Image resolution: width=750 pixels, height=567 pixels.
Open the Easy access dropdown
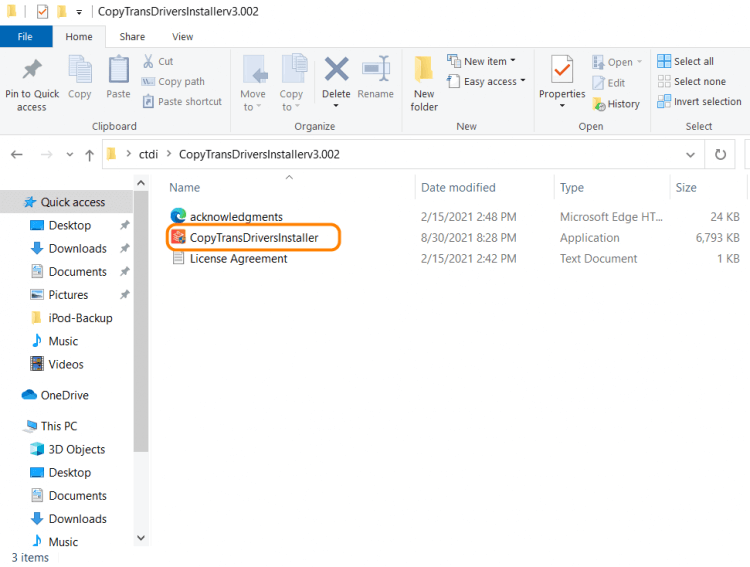(x=486, y=81)
